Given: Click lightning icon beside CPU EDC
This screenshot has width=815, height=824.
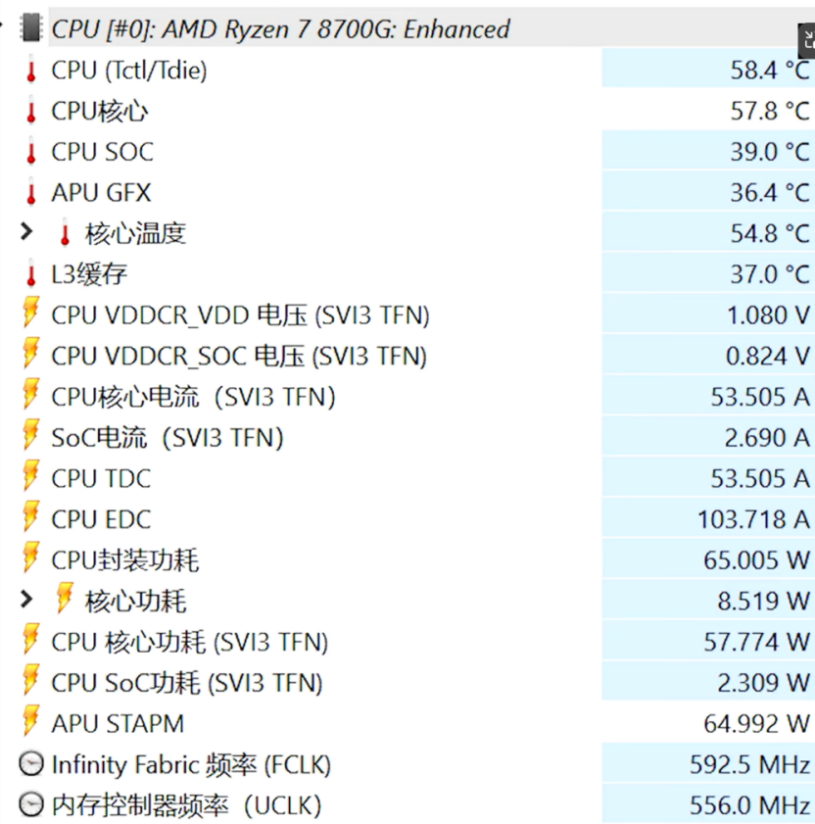Looking at the screenshot, I should click(x=31, y=517).
